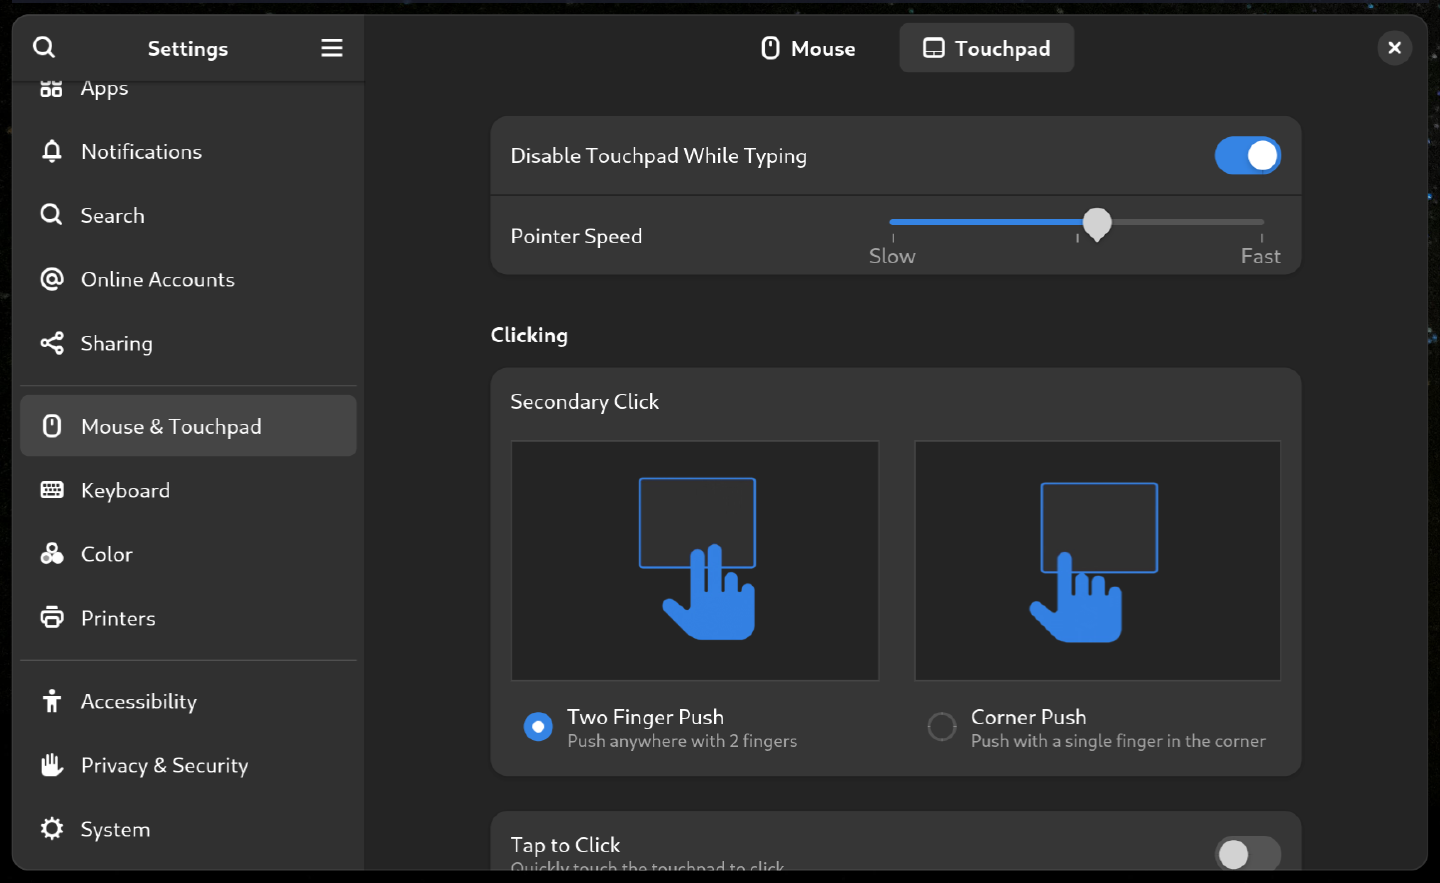This screenshot has height=883, width=1440.
Task: Click the Corner Push illustration thumbnail
Action: pos(1097,560)
